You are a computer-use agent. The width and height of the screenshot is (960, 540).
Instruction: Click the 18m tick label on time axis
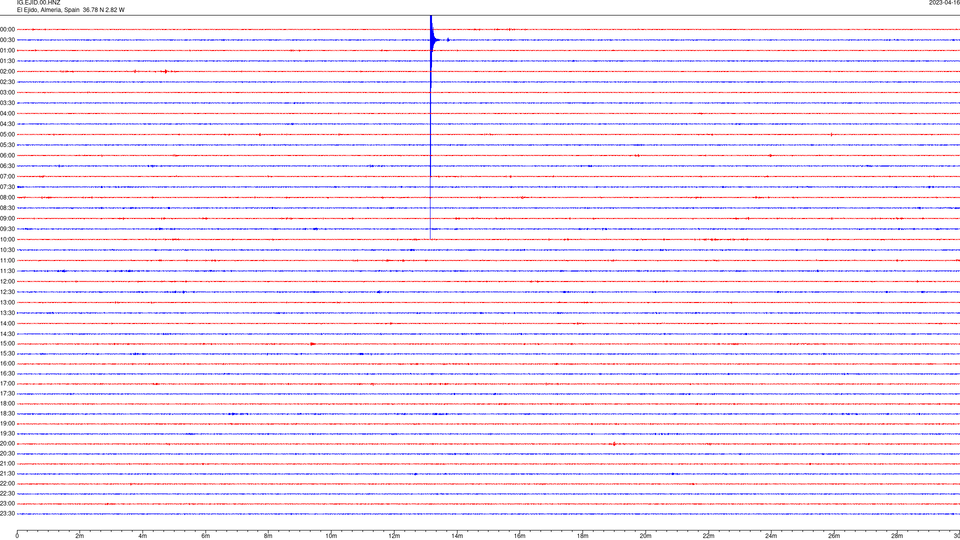(582, 536)
